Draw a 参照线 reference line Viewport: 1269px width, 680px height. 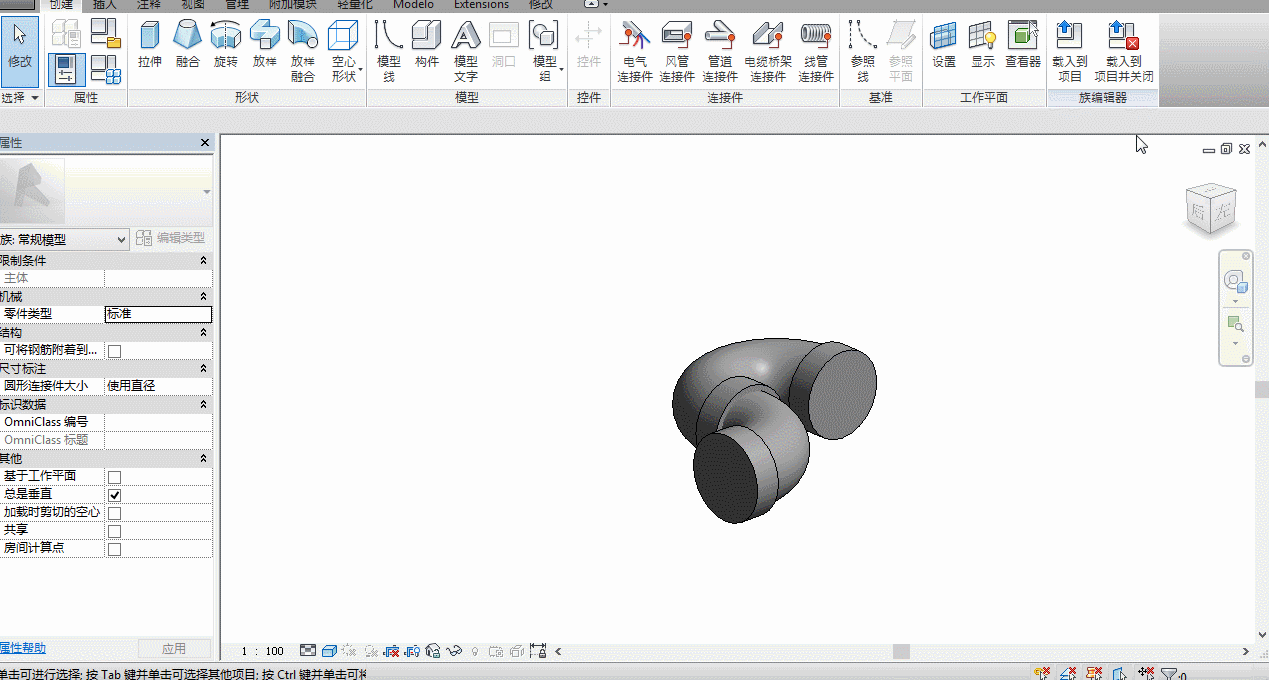click(x=862, y=51)
